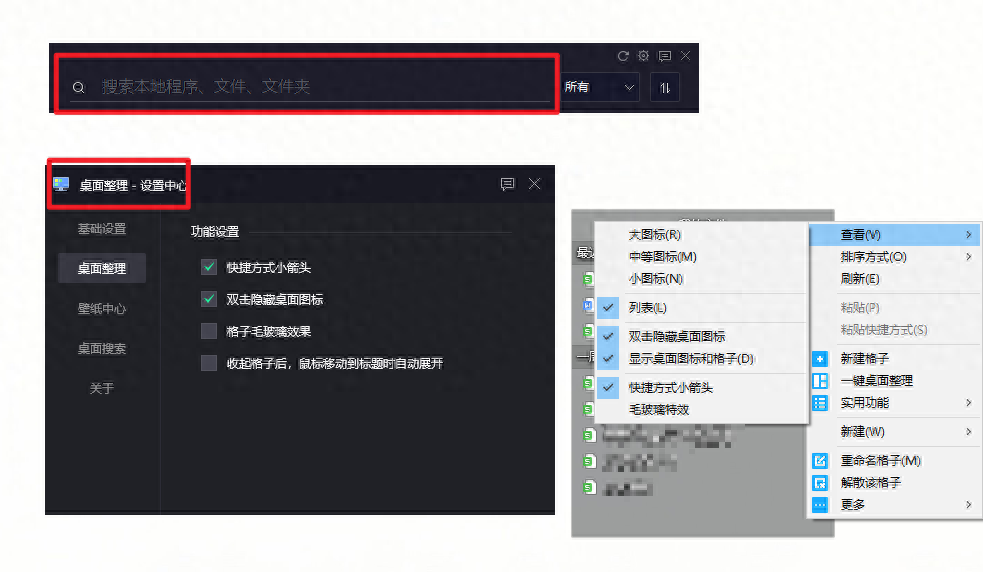
Task: Expand the 查看(V) submenu
Action: 894,235
